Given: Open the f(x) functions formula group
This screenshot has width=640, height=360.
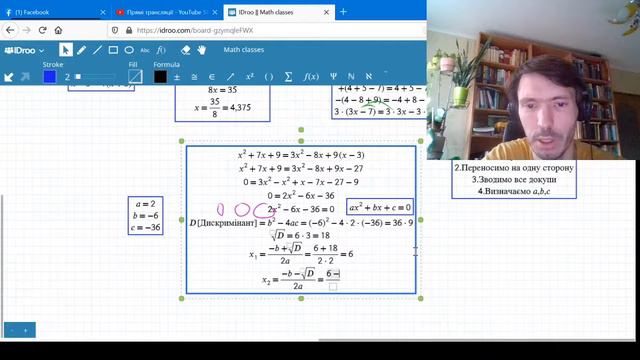Looking at the screenshot, I should pyautogui.click(x=311, y=77).
